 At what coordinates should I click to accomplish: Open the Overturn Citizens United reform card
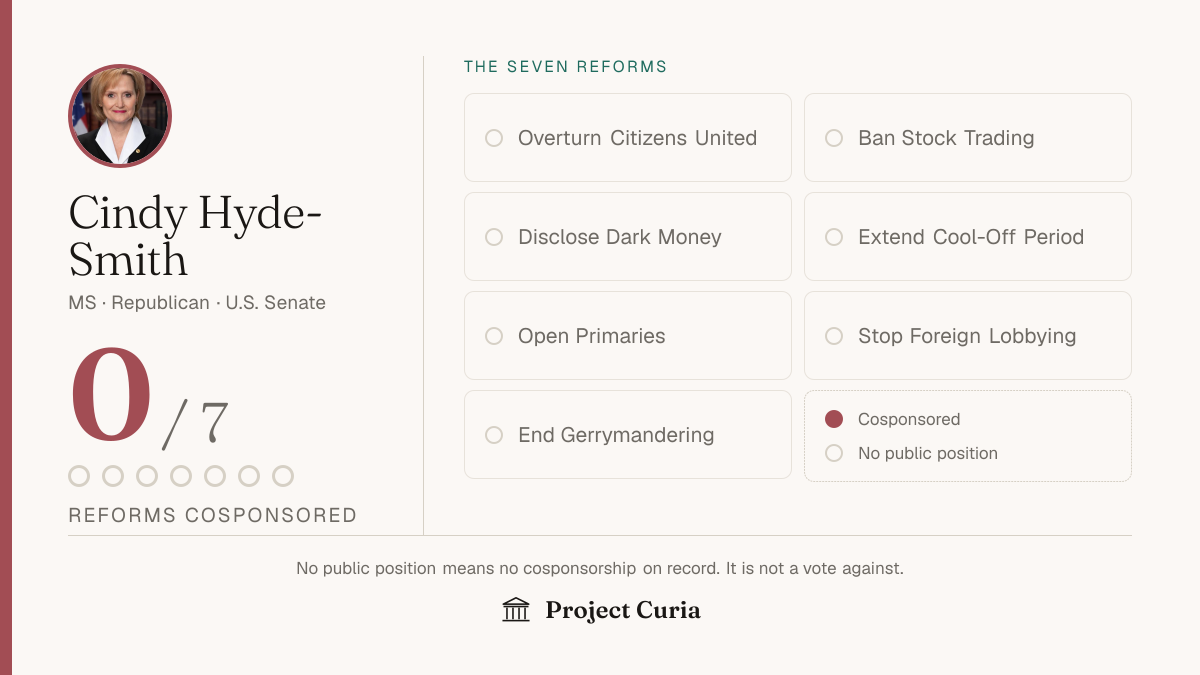click(x=628, y=138)
